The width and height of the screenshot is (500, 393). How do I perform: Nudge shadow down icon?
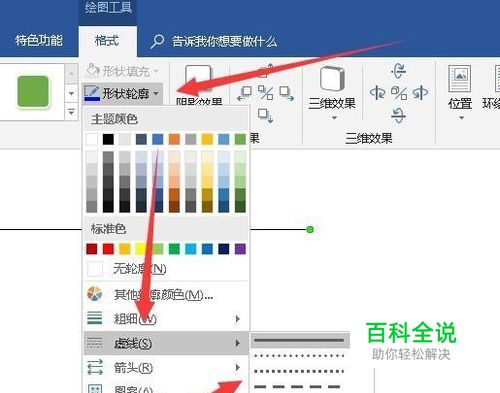[266, 116]
